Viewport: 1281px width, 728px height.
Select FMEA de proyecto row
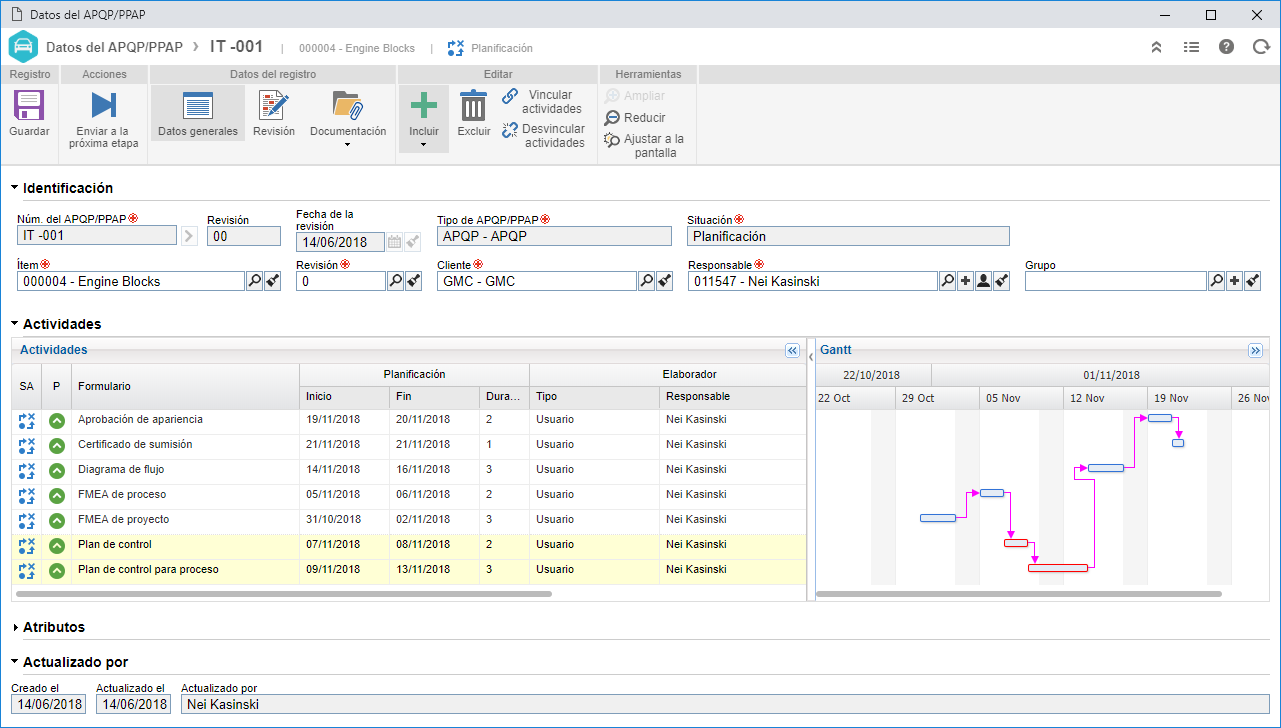tap(408, 520)
